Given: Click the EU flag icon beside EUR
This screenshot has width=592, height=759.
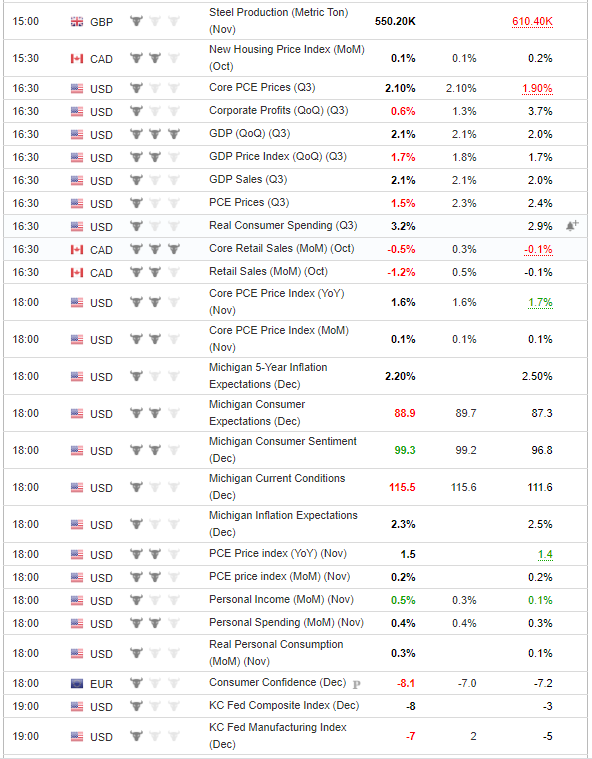Looking at the screenshot, I should tap(76, 683).
